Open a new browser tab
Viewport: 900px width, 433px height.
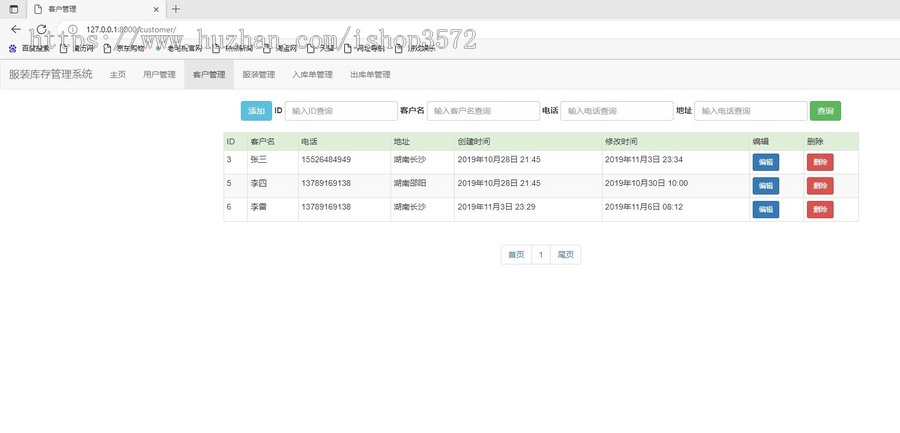click(176, 9)
